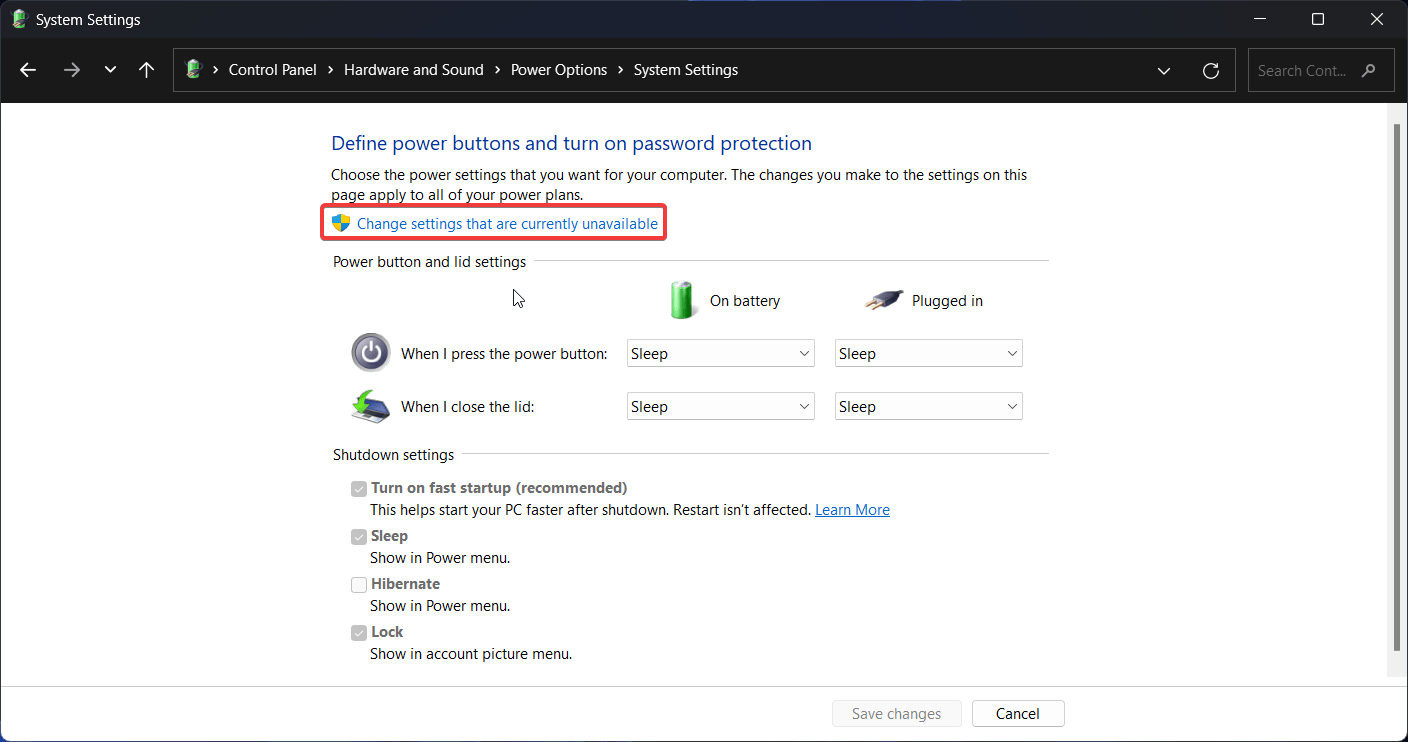
Task: Expand the address bar history dropdown
Action: pos(1164,70)
